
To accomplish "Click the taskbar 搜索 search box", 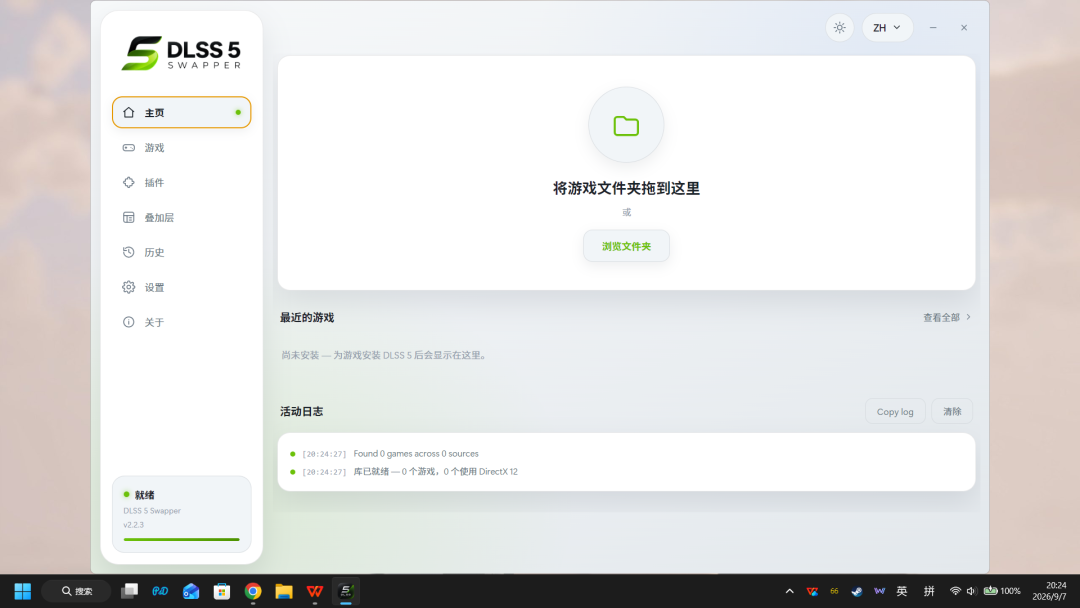I will point(76,591).
